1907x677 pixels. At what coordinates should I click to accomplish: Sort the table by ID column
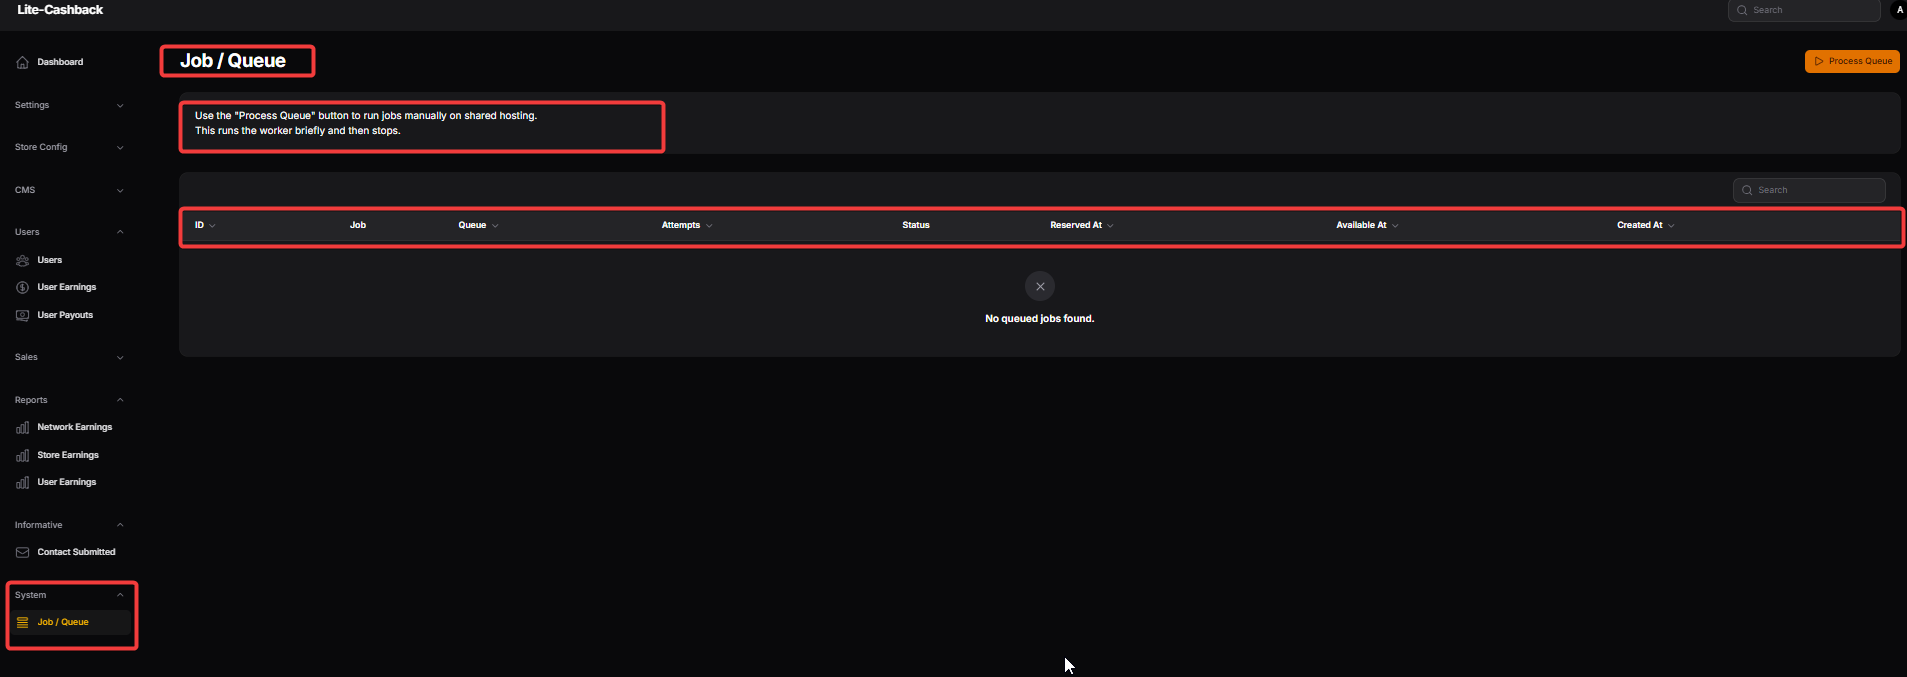coord(204,225)
